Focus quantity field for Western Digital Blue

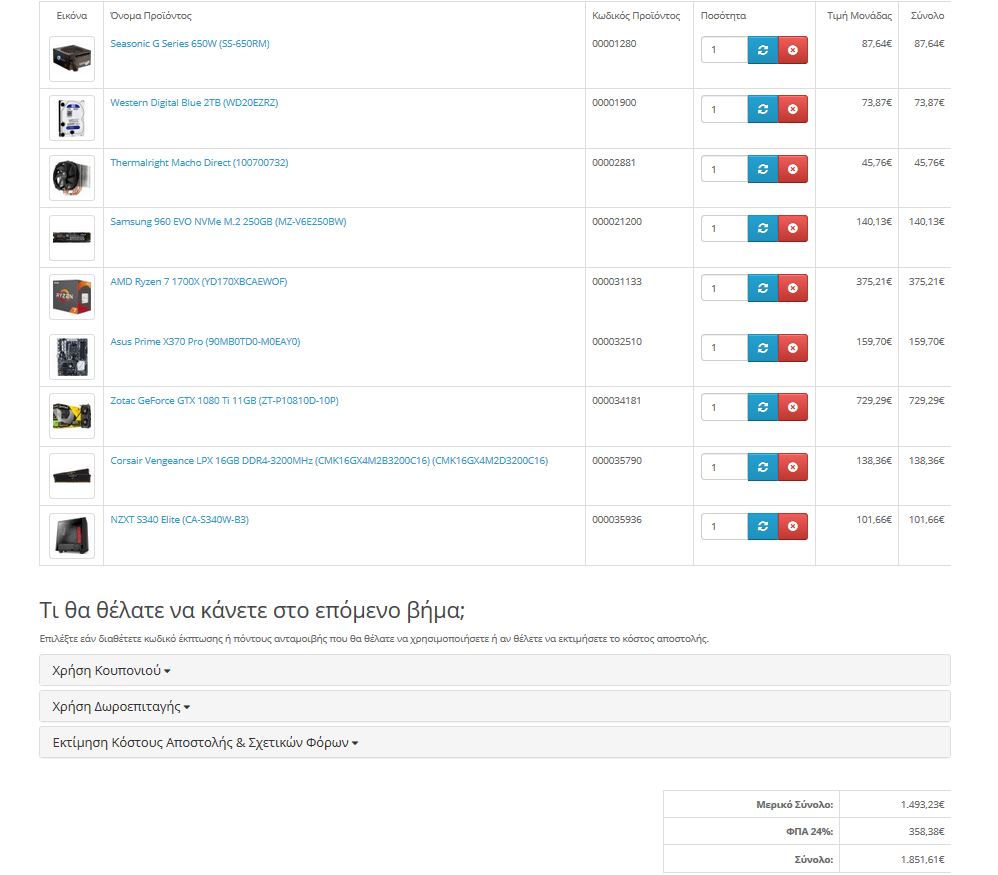[724, 109]
